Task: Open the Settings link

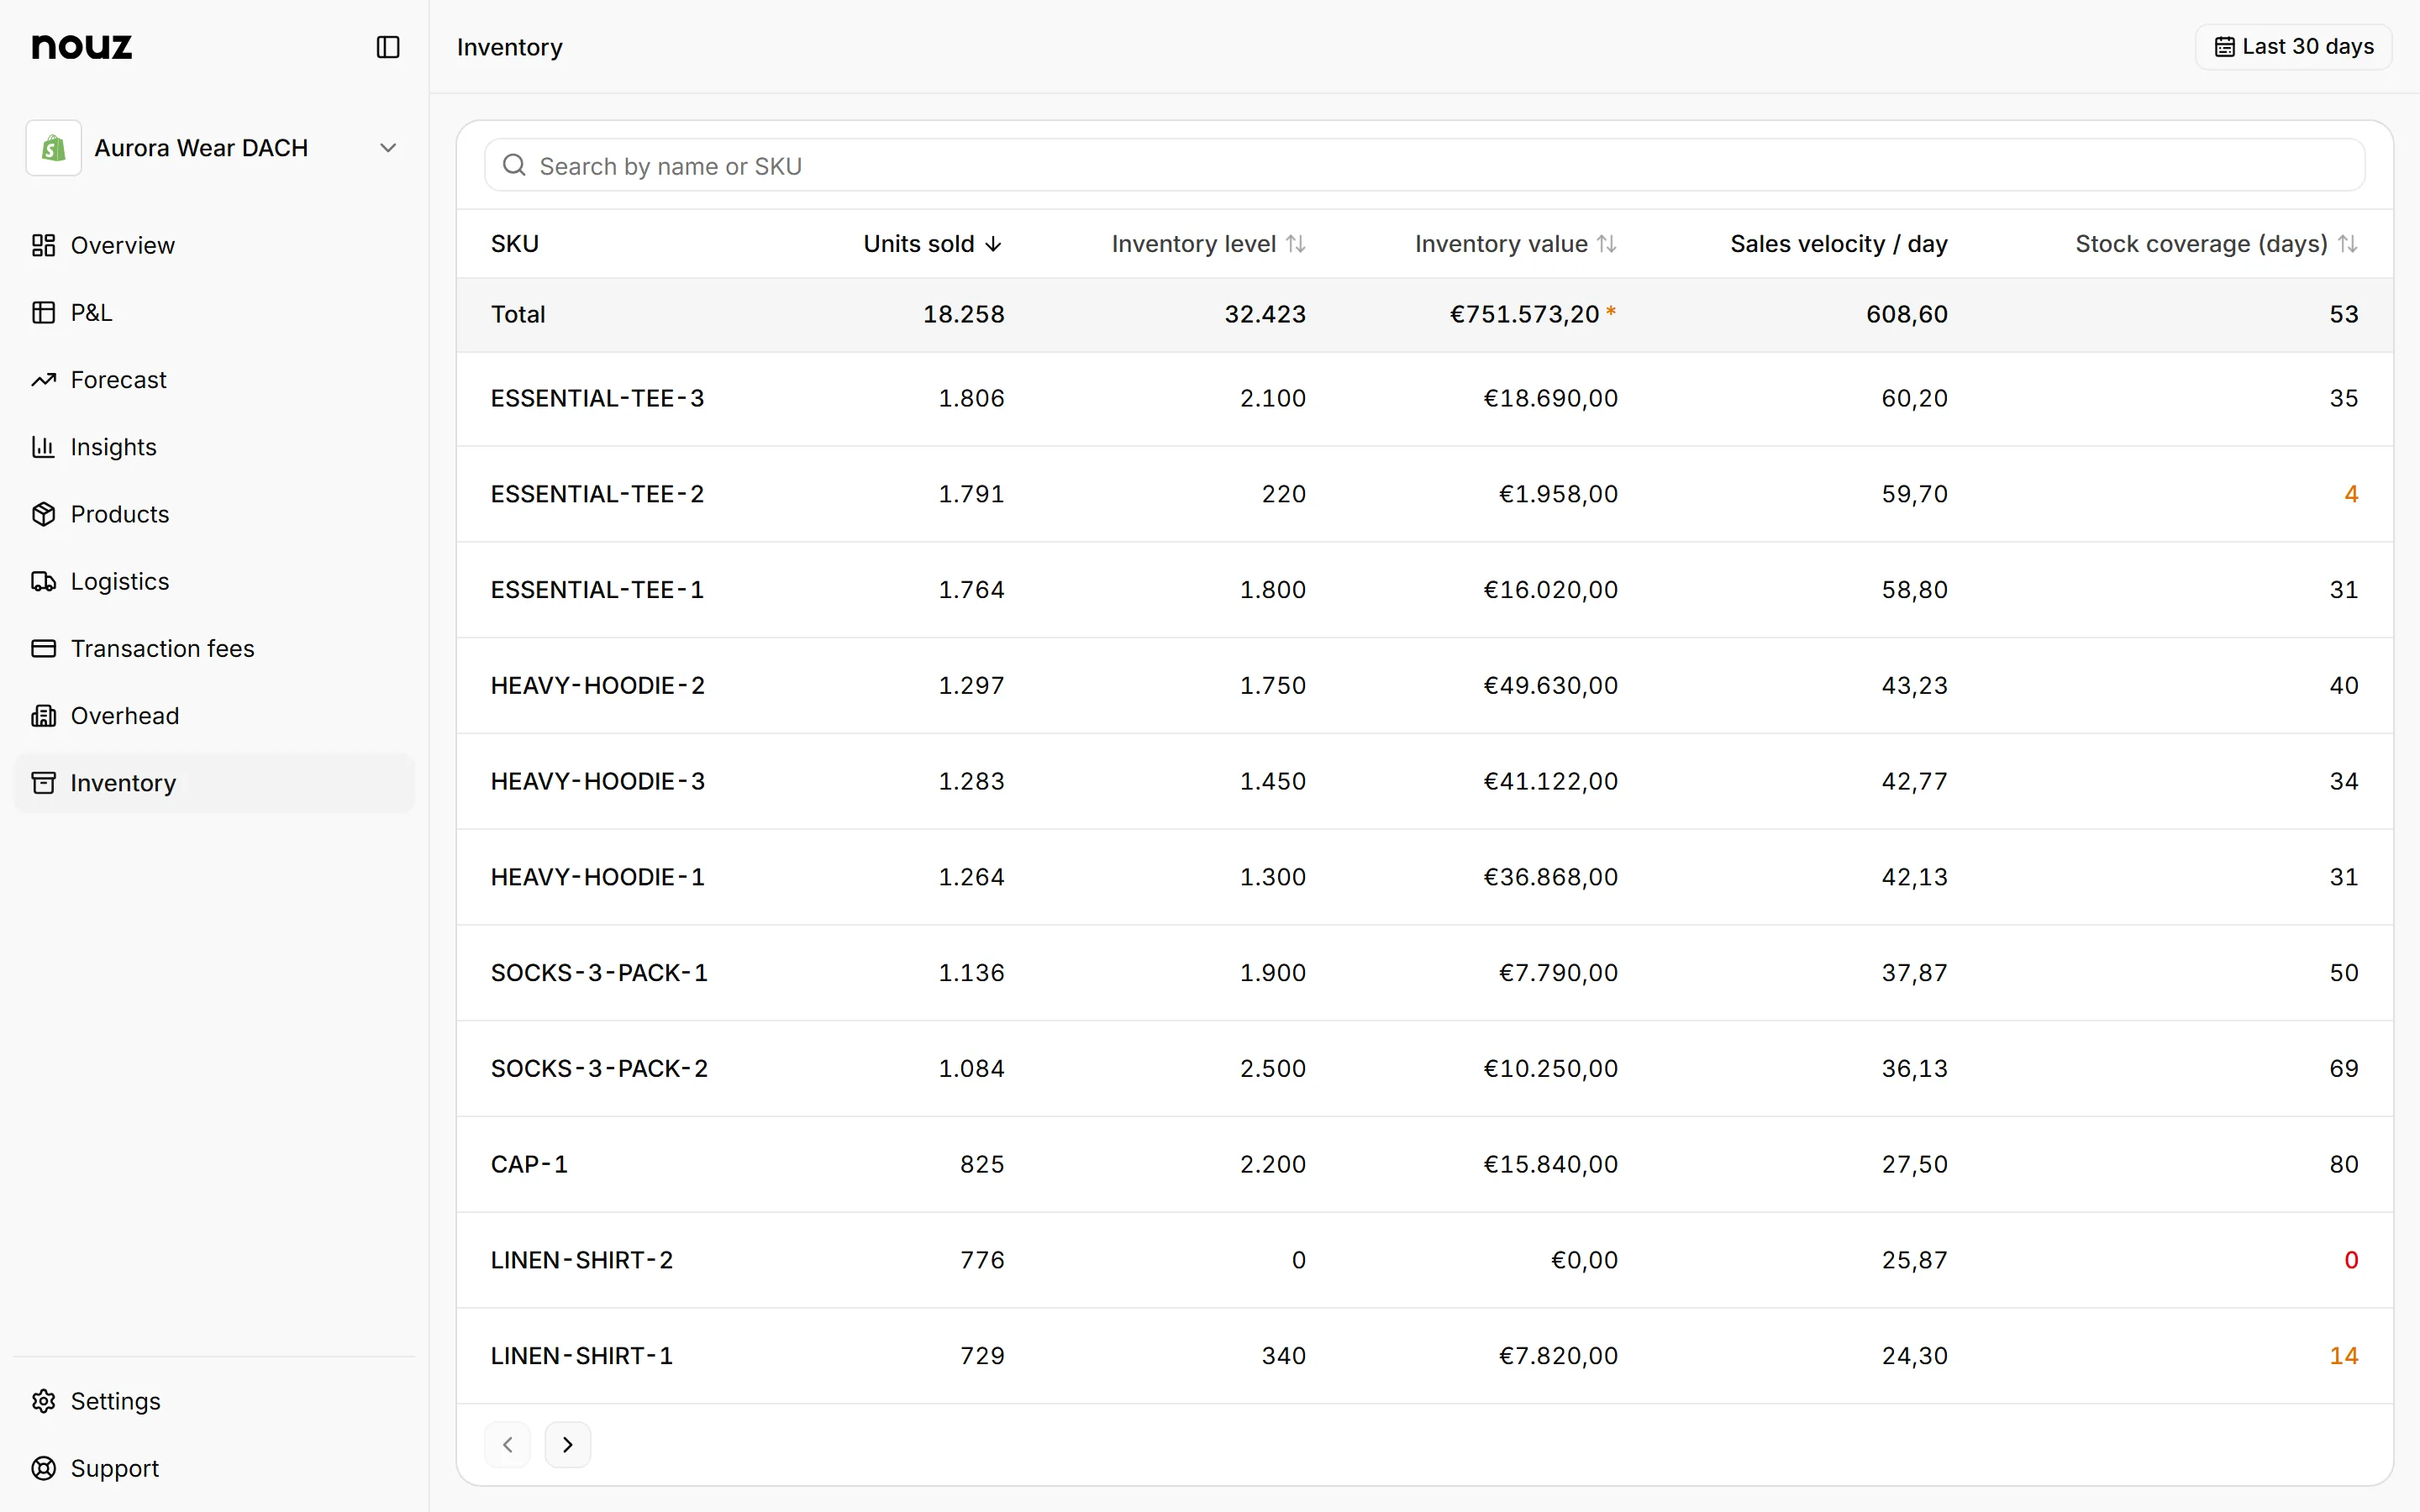Action: coord(214,1401)
